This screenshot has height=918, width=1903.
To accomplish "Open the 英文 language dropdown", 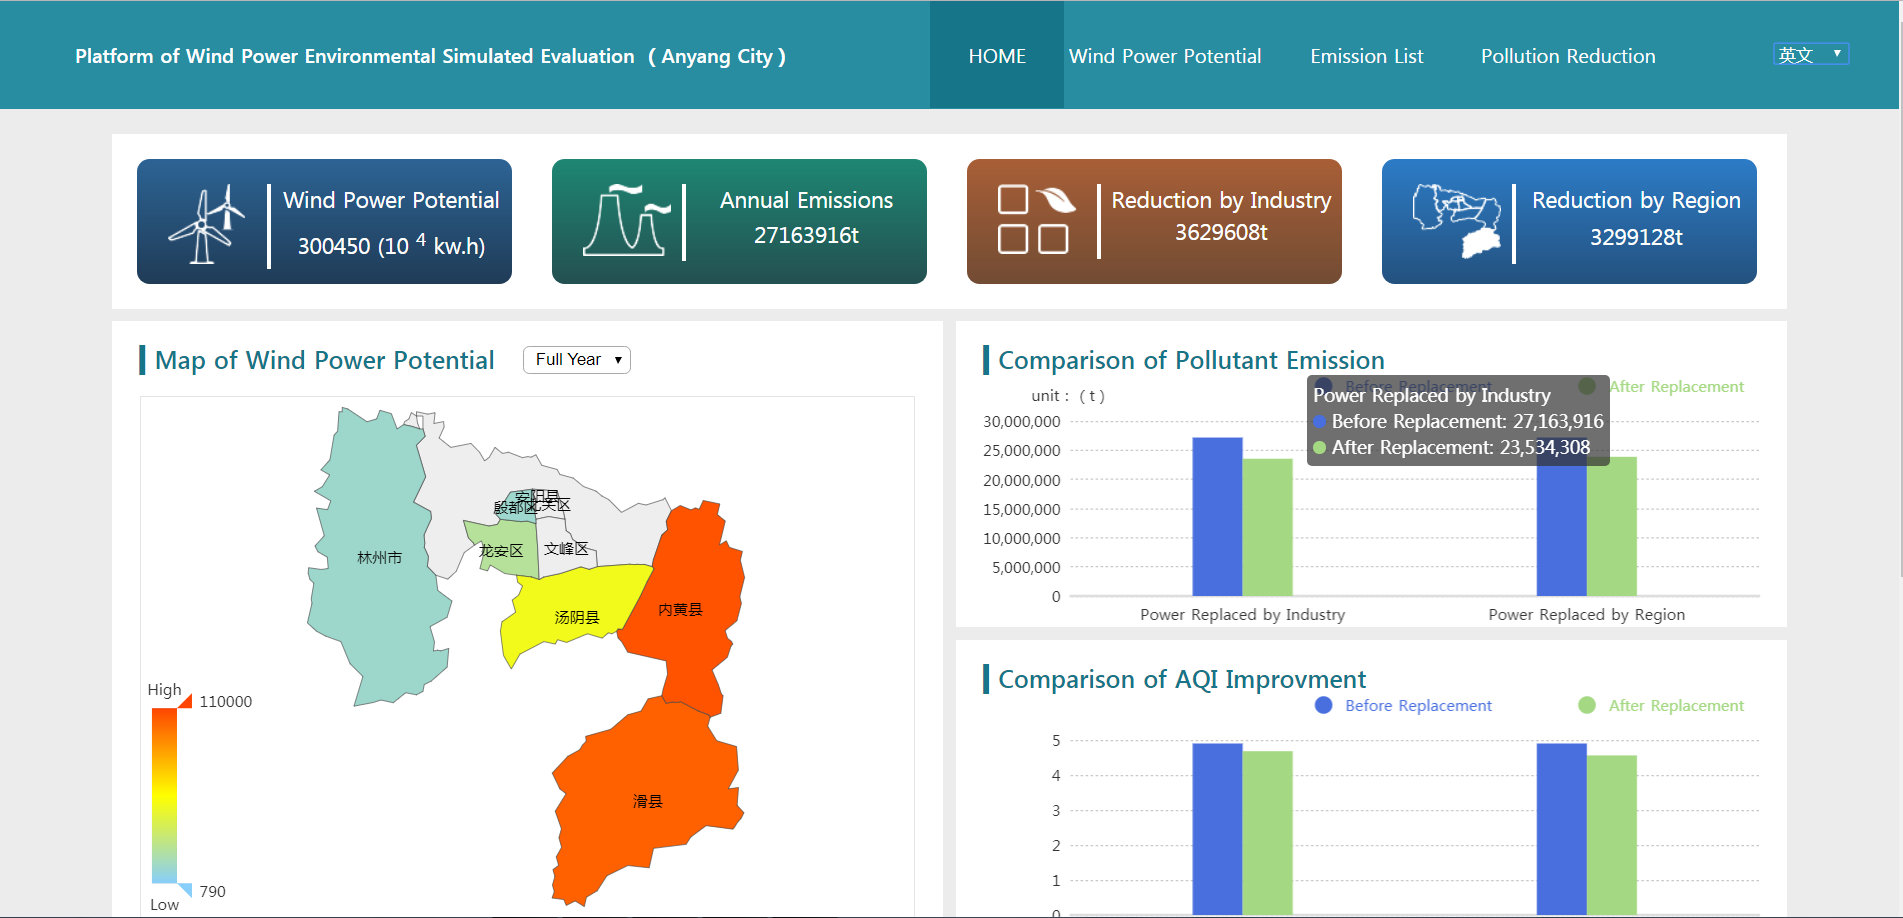I will click(1811, 54).
